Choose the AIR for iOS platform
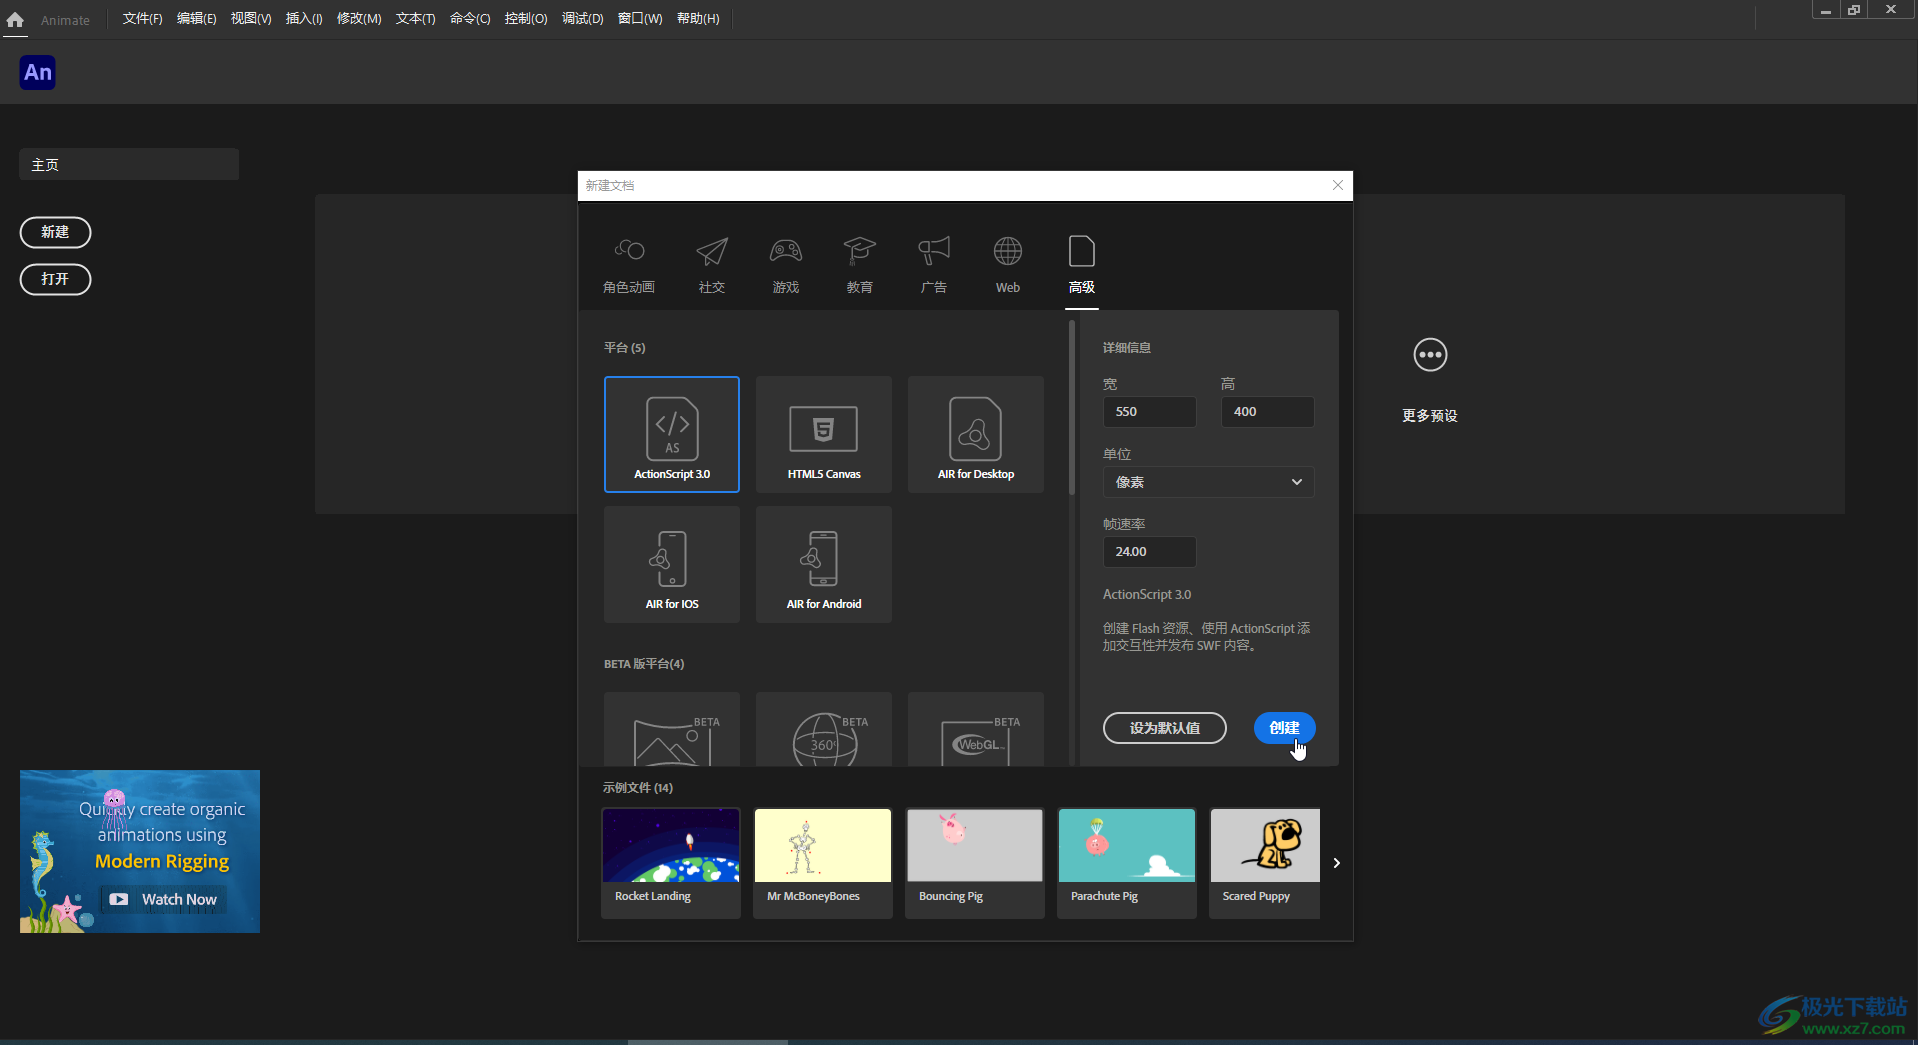This screenshot has width=1918, height=1045. (672, 564)
